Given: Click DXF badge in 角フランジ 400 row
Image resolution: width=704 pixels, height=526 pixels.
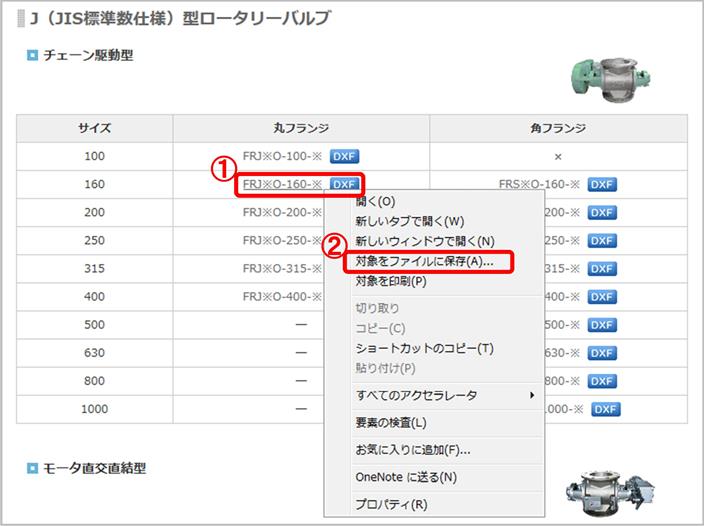Looking at the screenshot, I should 602,297.
